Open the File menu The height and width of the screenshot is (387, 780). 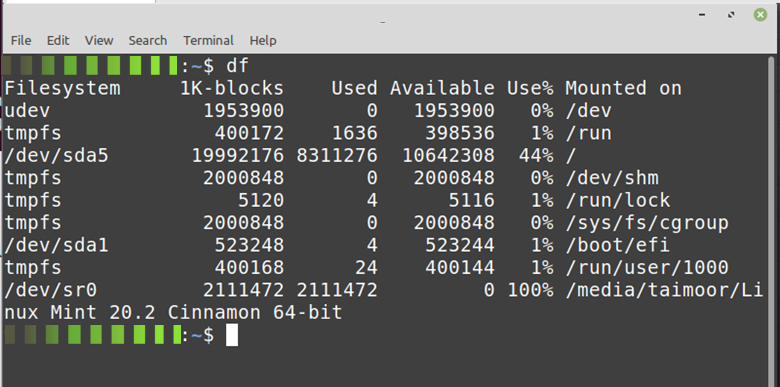tap(21, 40)
